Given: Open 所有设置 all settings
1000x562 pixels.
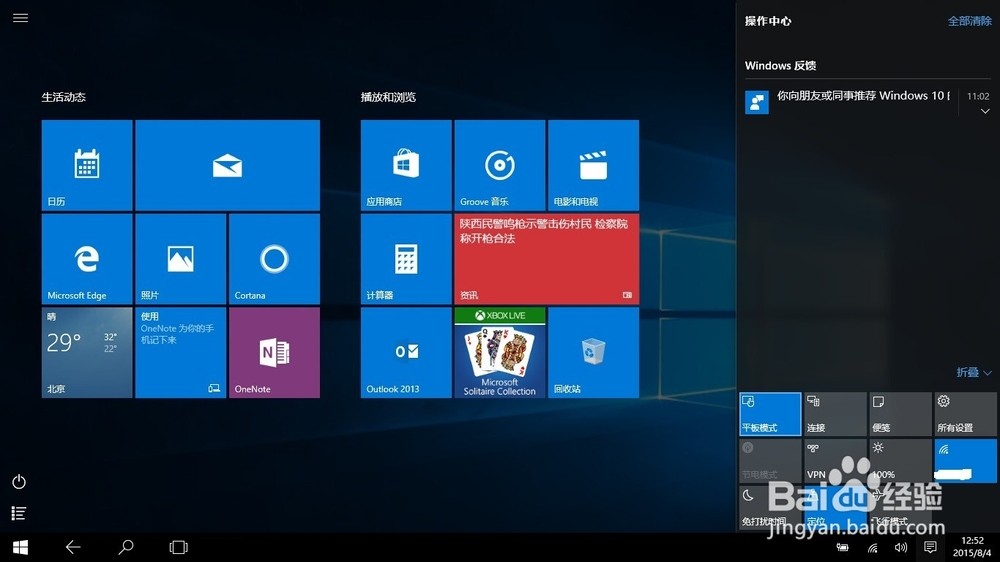Looking at the screenshot, I should tap(965, 414).
